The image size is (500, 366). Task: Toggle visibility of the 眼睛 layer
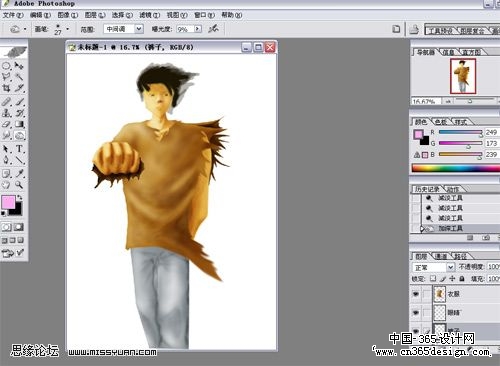click(x=416, y=312)
